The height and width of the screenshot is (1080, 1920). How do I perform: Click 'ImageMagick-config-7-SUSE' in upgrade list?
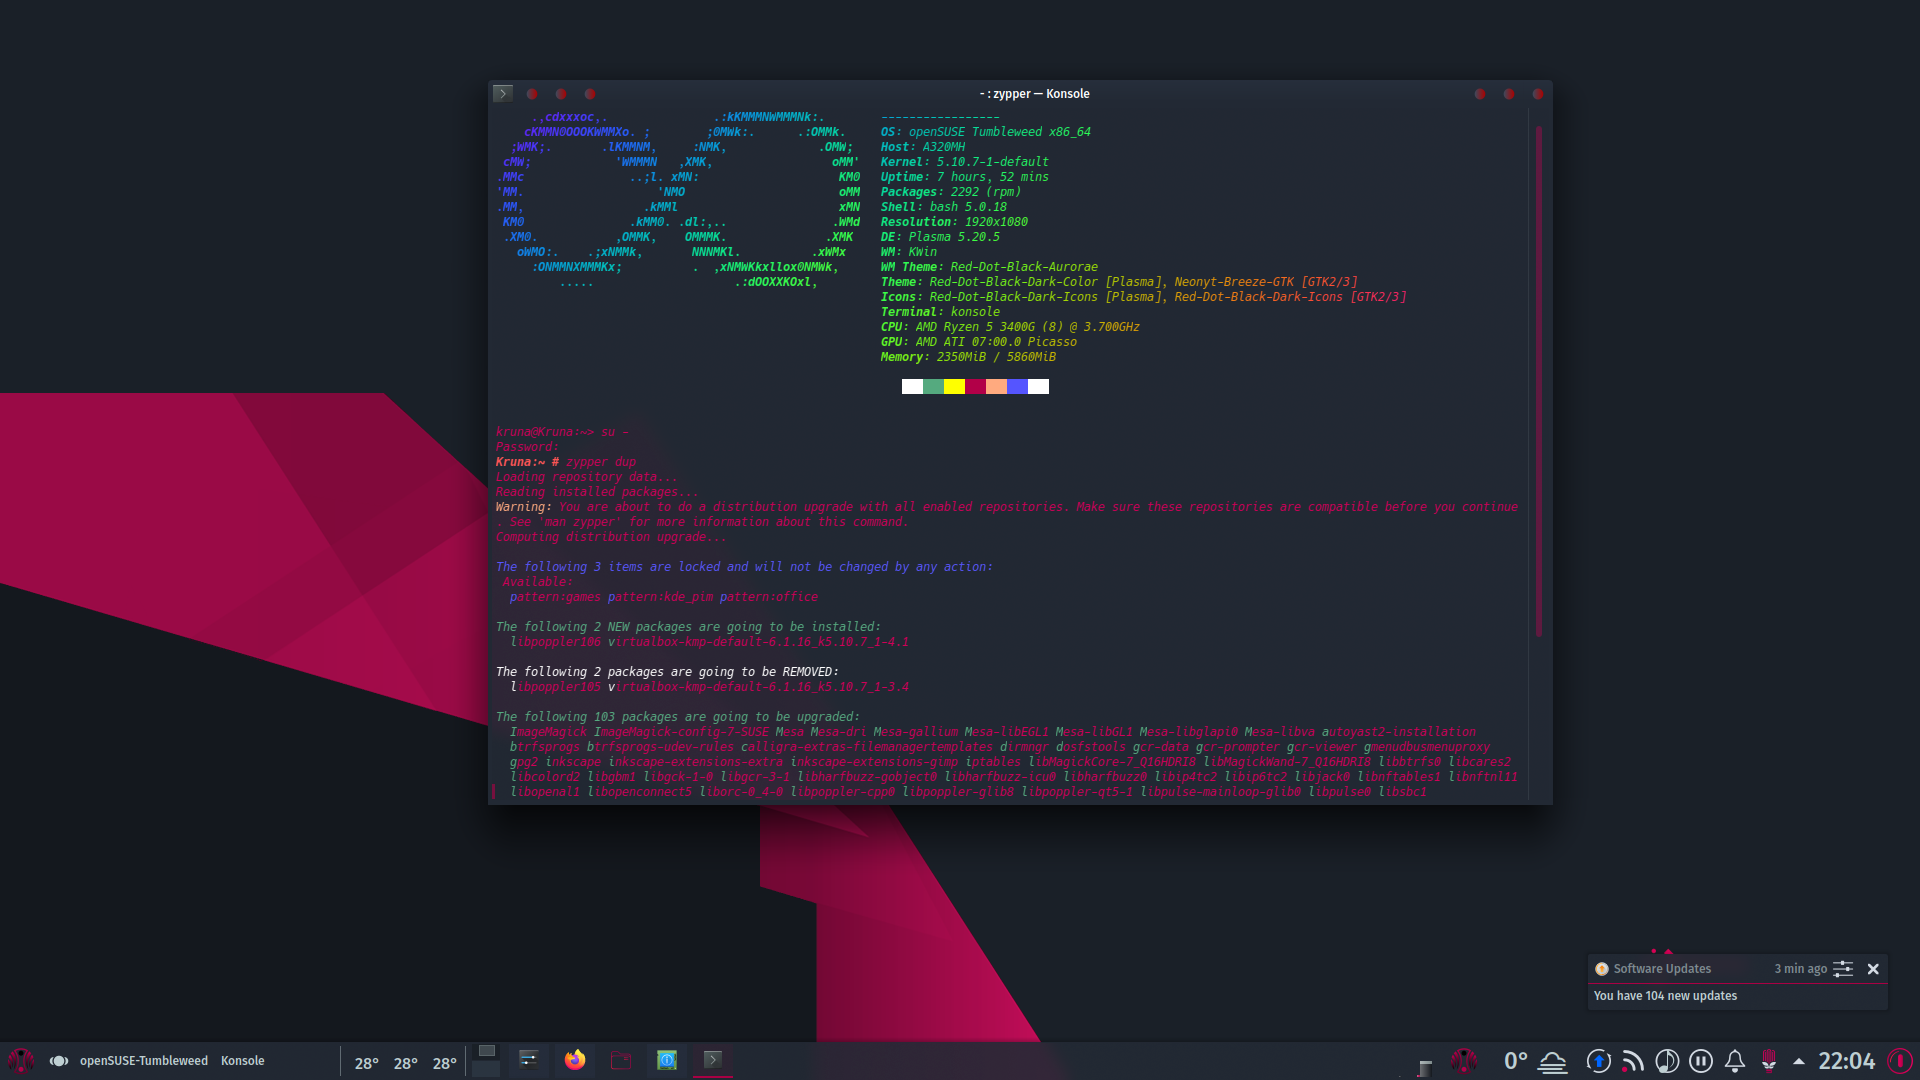point(681,732)
